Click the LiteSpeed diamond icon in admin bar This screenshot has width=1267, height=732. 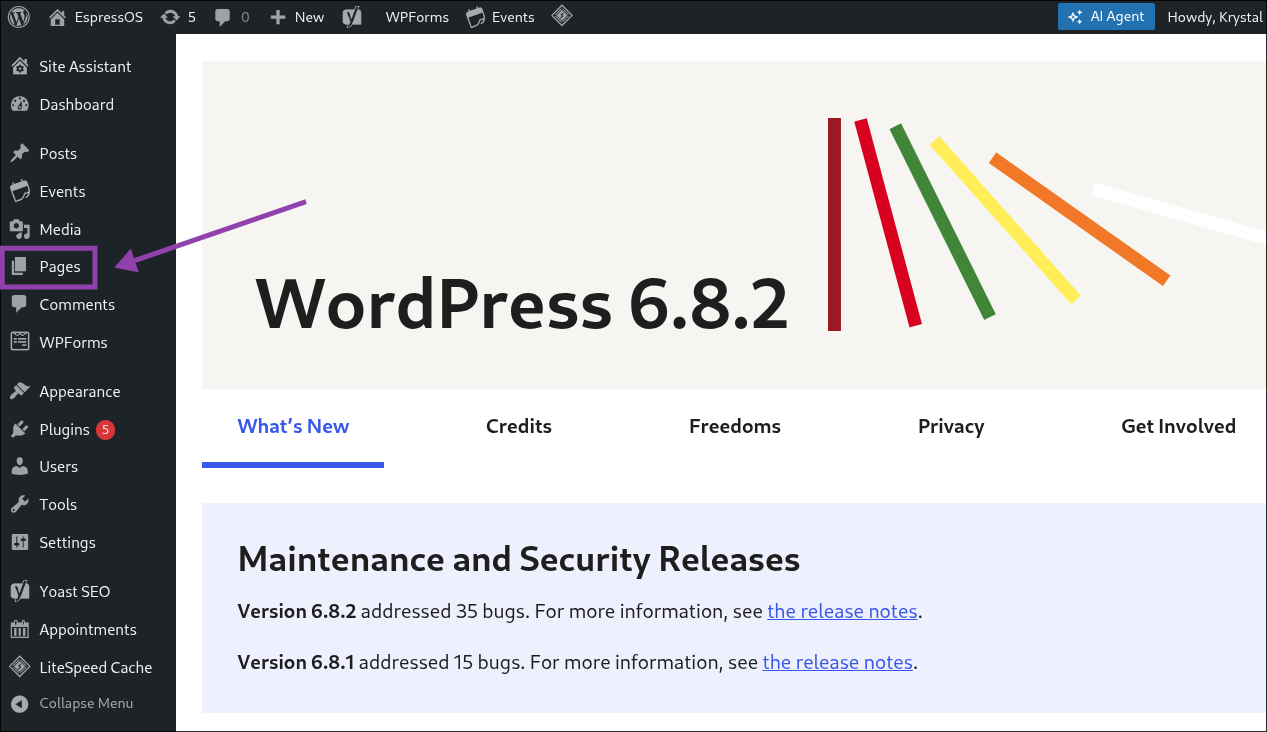click(x=562, y=16)
